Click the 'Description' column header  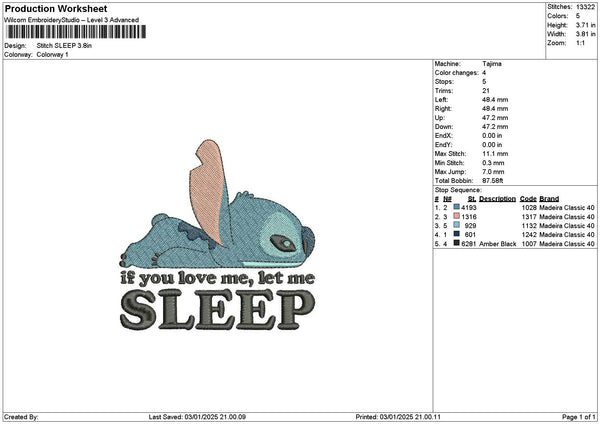[x=497, y=199]
